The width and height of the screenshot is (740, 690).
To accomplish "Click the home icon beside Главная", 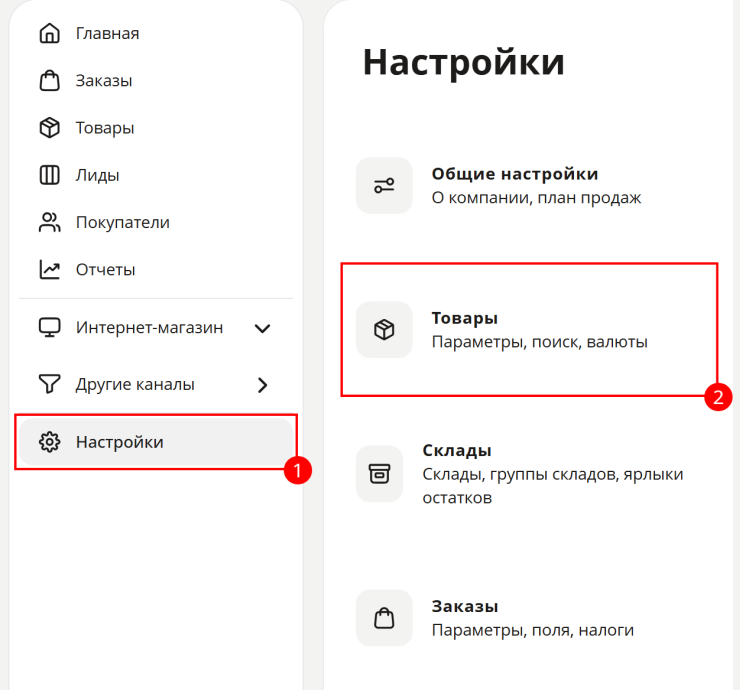I will pos(50,34).
